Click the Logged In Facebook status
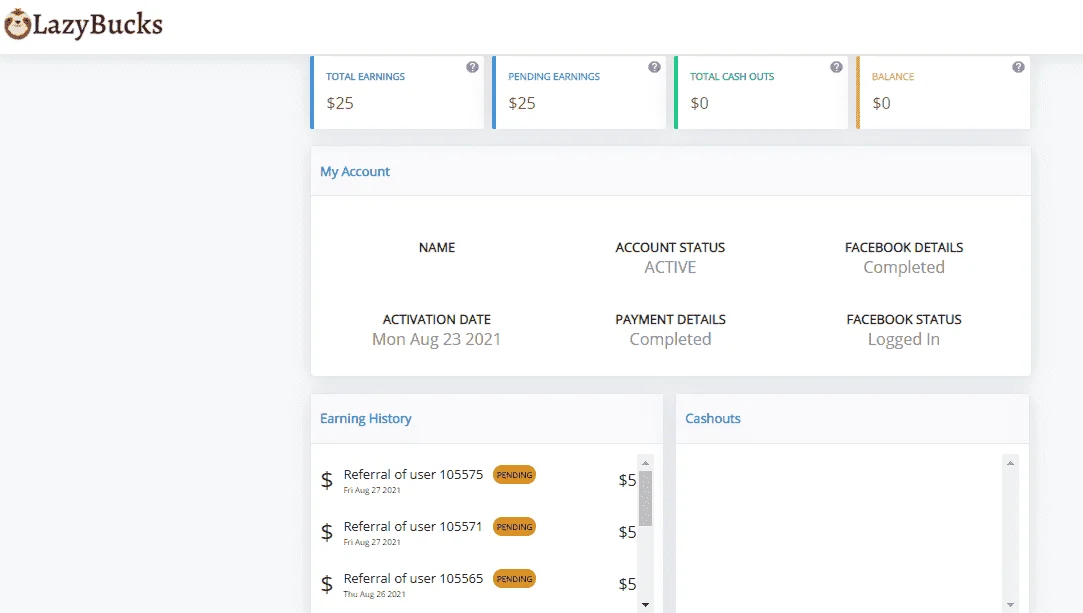The height and width of the screenshot is (613, 1083). (x=904, y=339)
